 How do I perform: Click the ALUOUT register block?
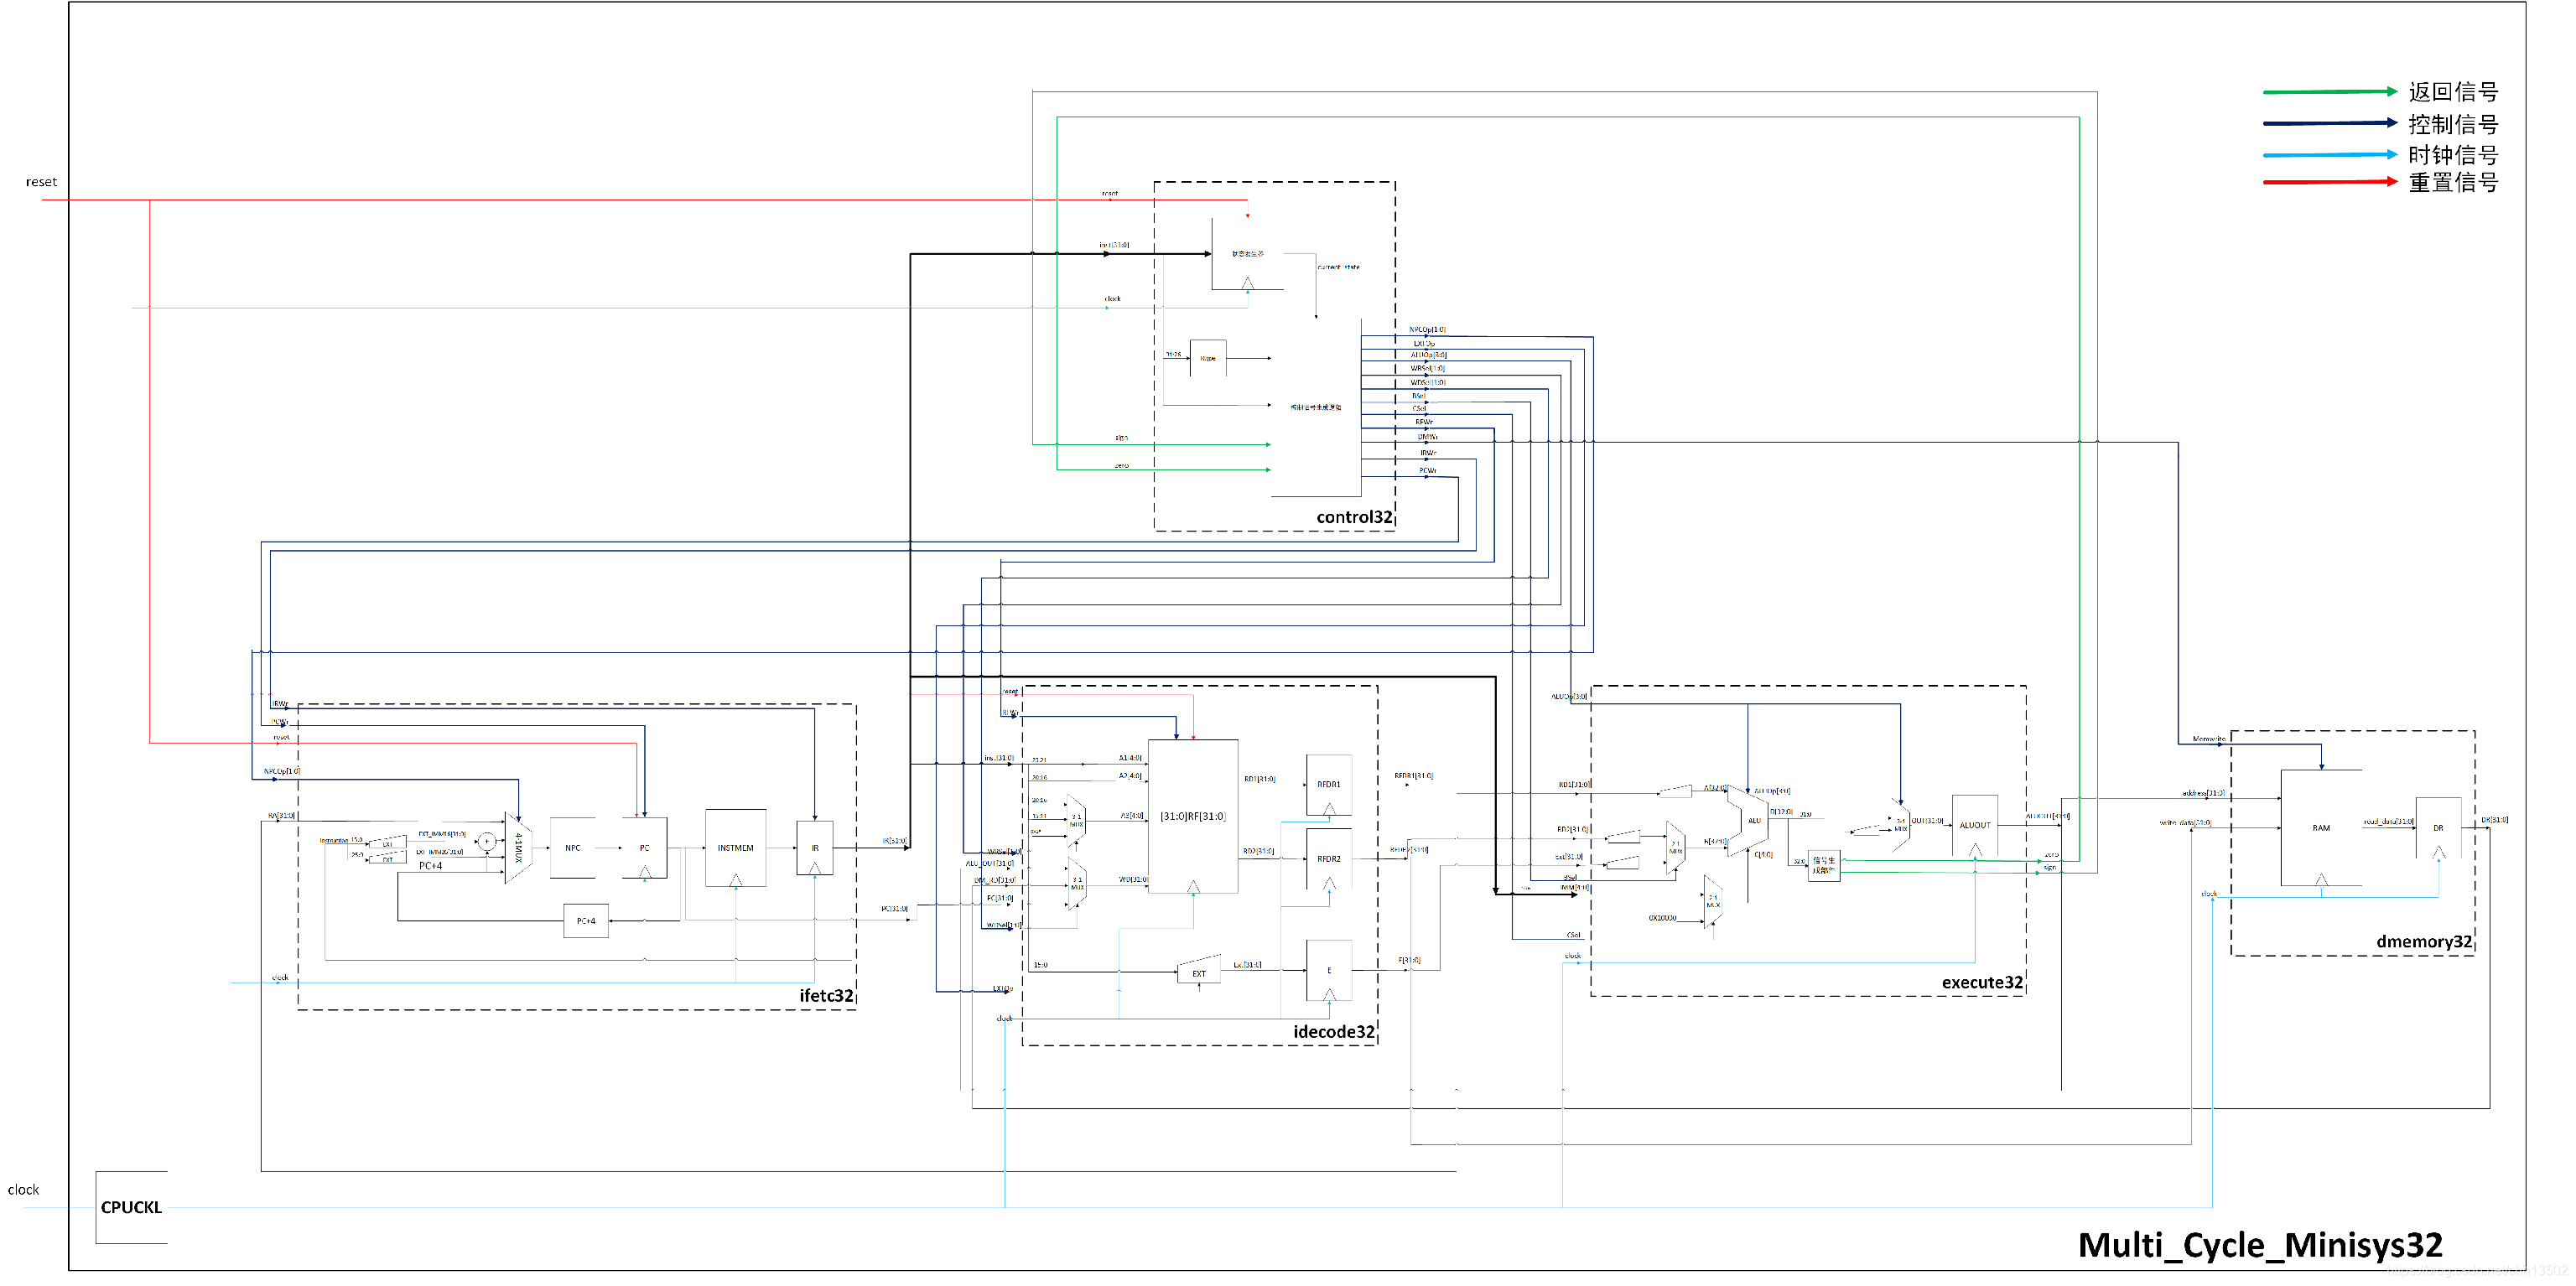tap(1974, 825)
